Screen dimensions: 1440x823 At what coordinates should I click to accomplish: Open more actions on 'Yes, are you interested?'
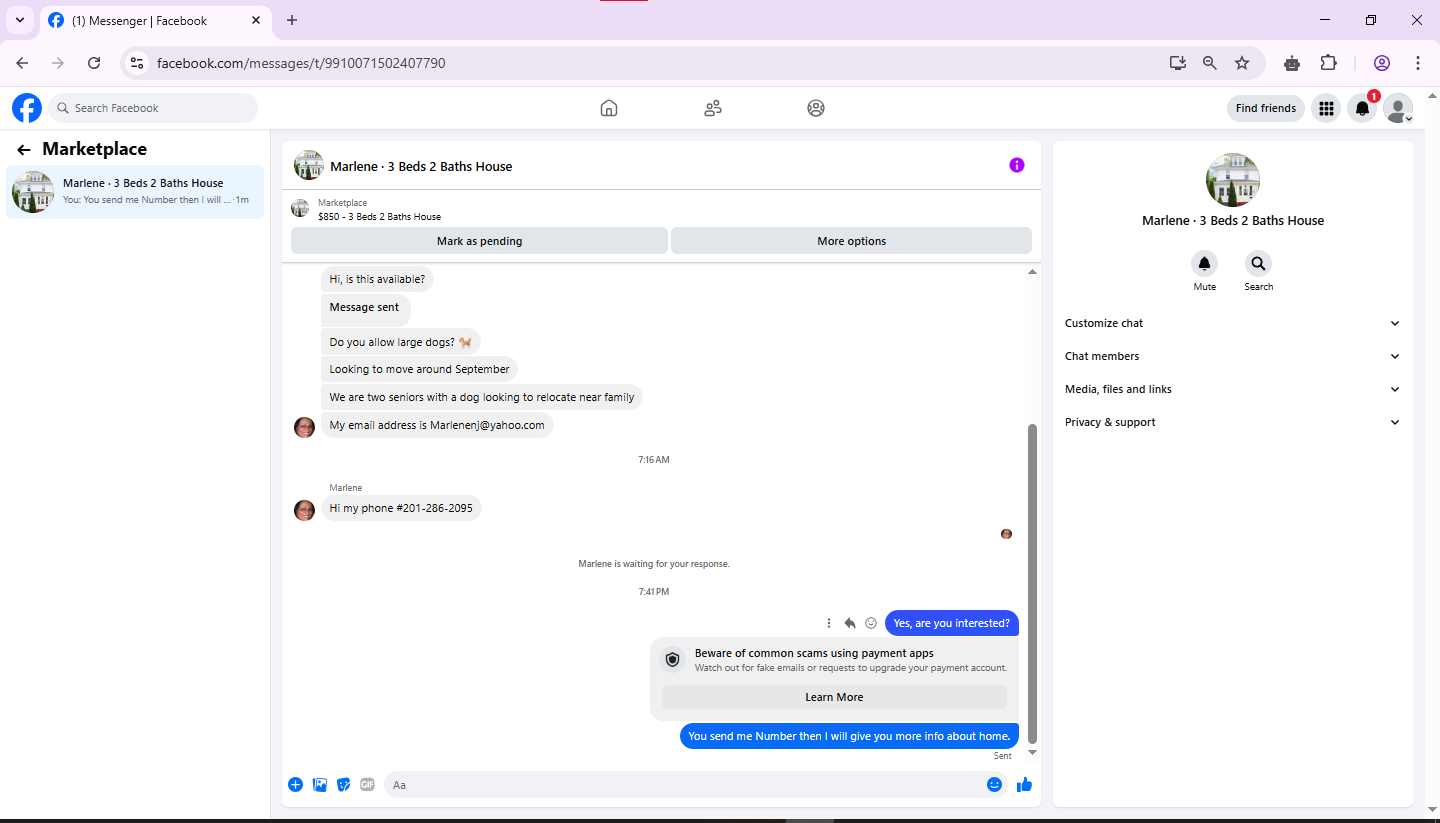pos(829,623)
